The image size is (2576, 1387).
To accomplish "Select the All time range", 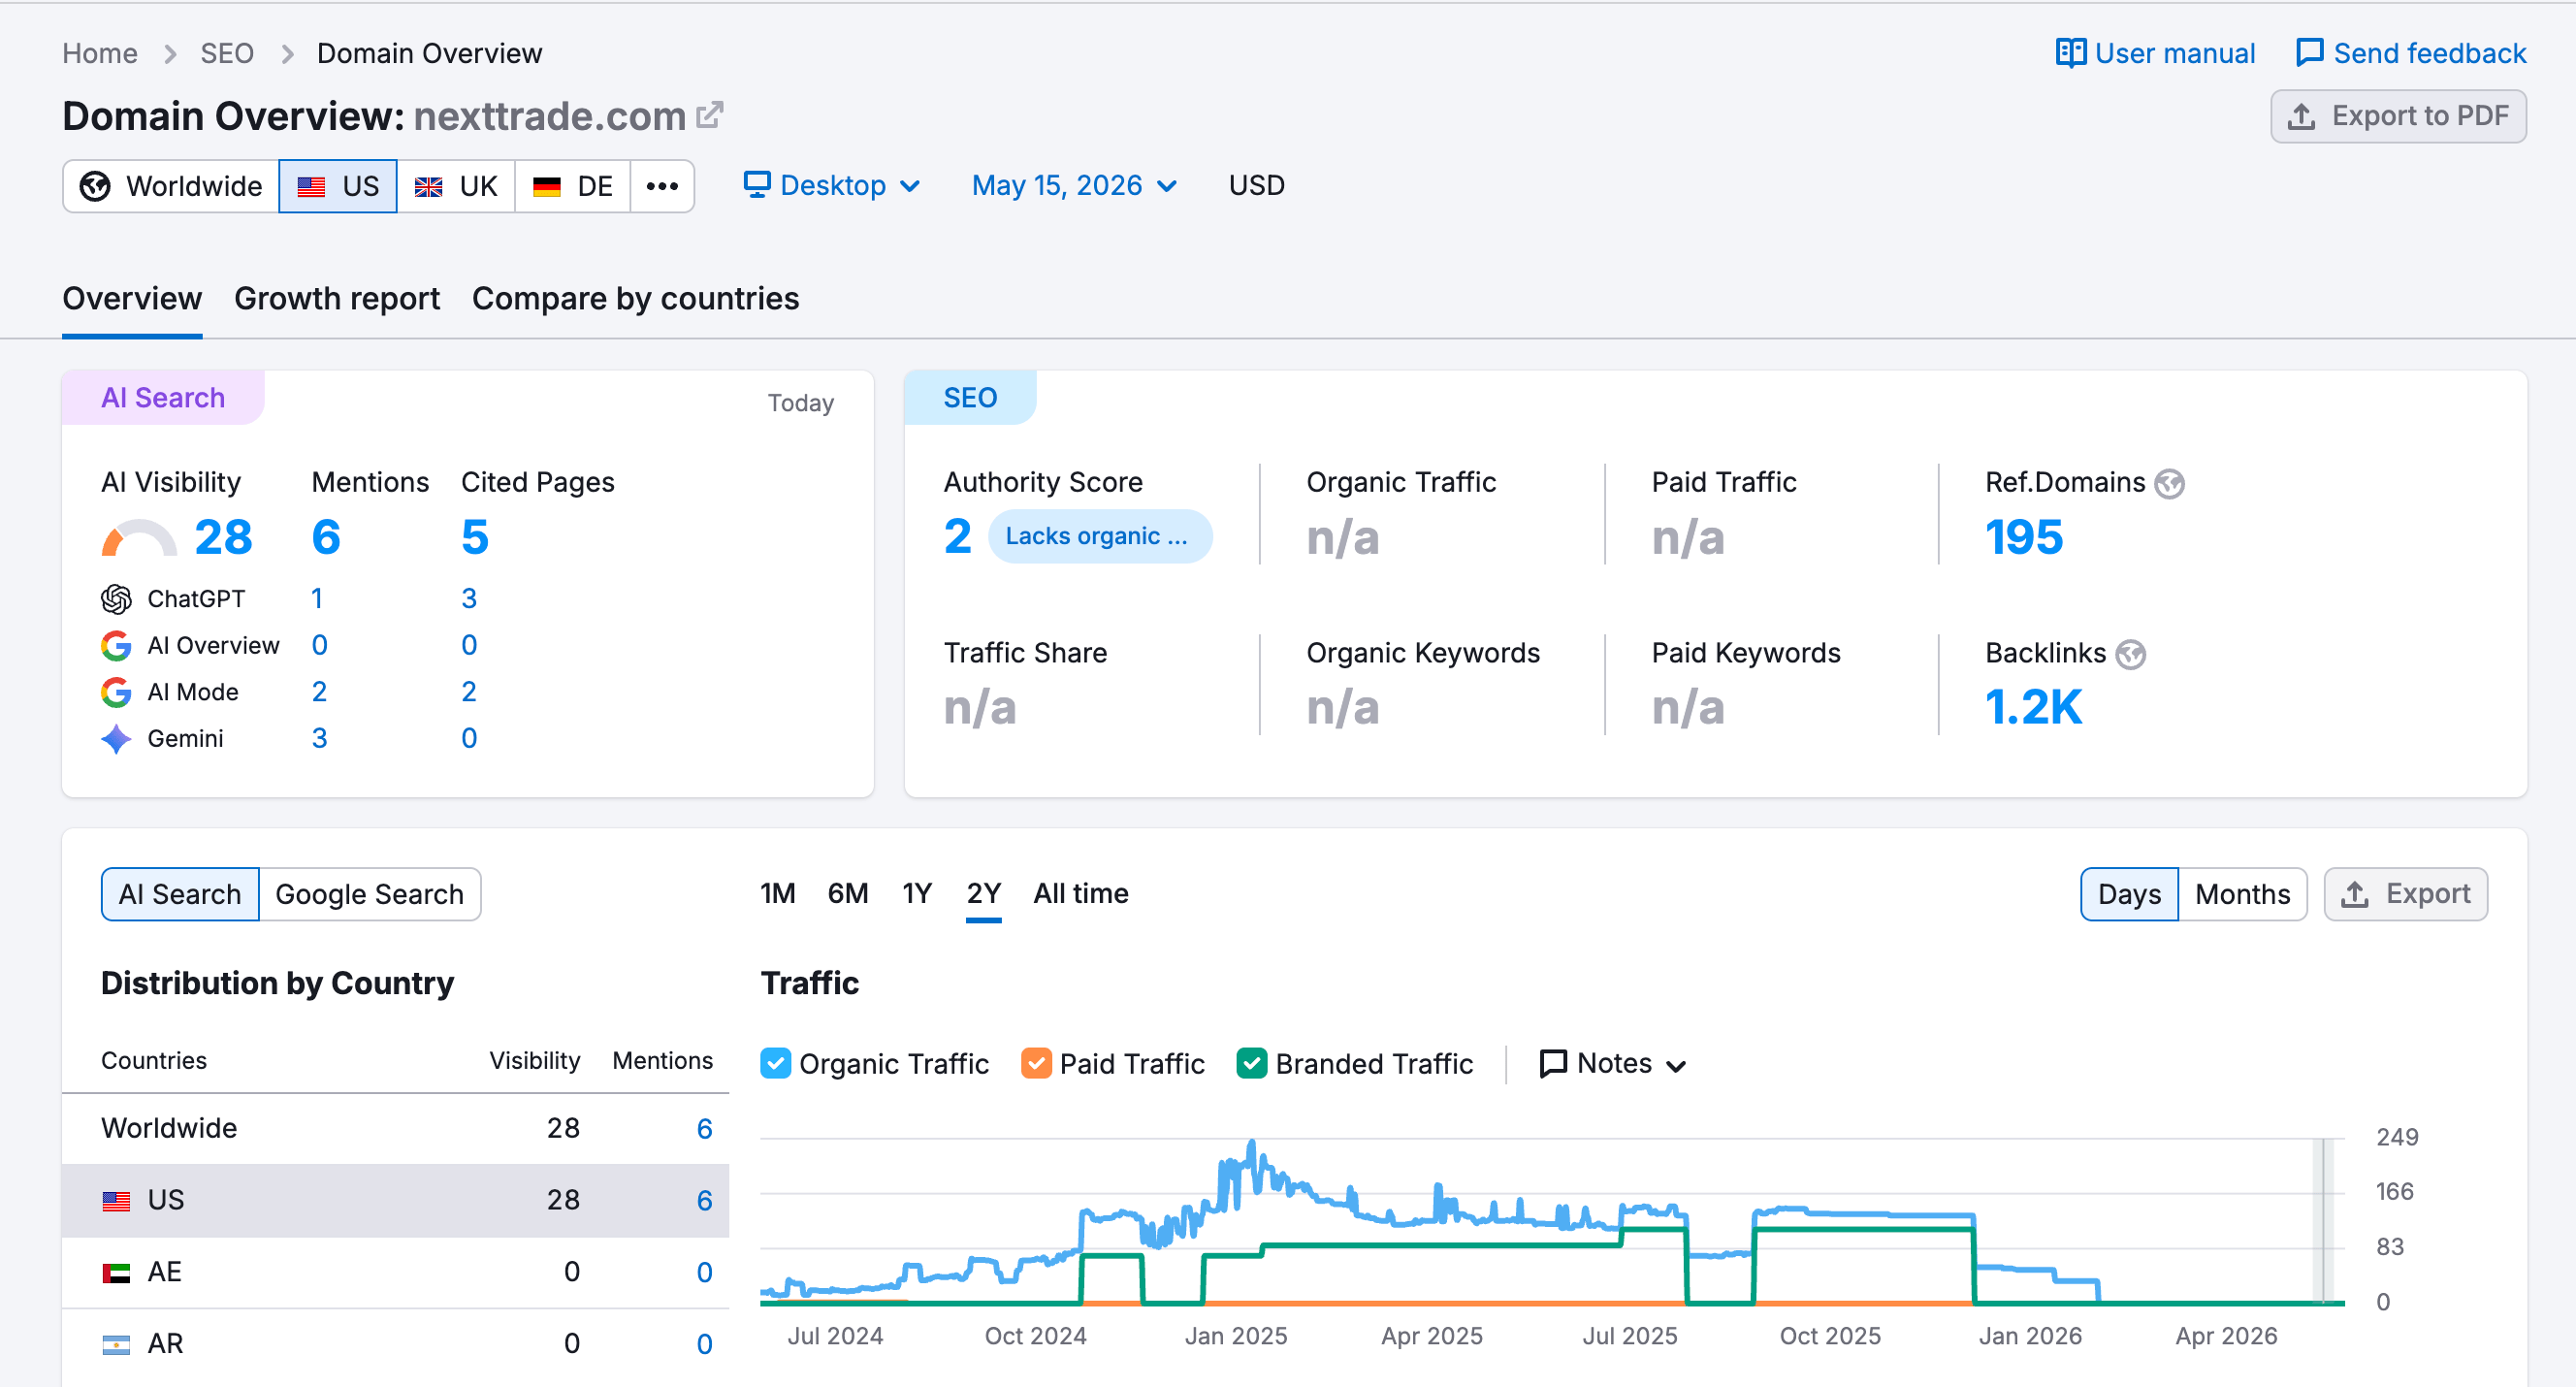I will [x=1081, y=894].
